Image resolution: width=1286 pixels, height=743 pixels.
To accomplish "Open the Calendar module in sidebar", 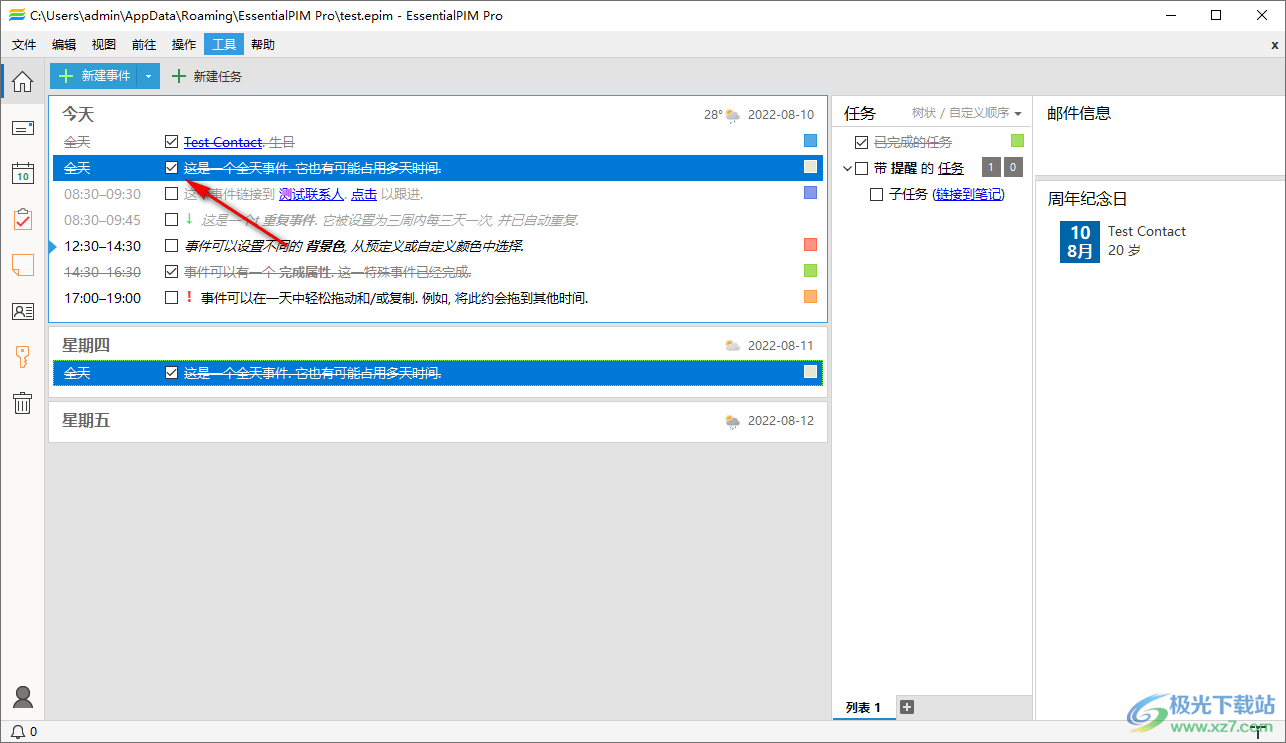I will click(22, 173).
